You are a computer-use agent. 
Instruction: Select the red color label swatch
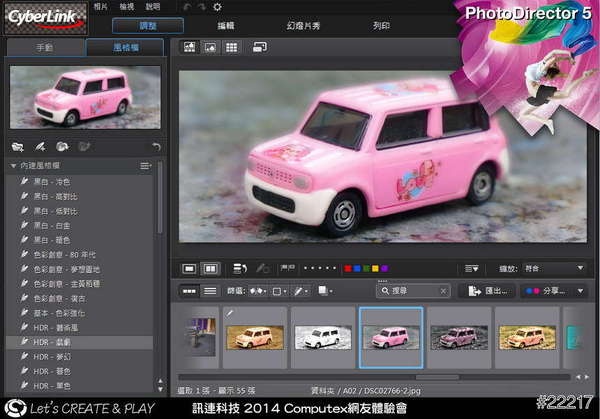347,268
